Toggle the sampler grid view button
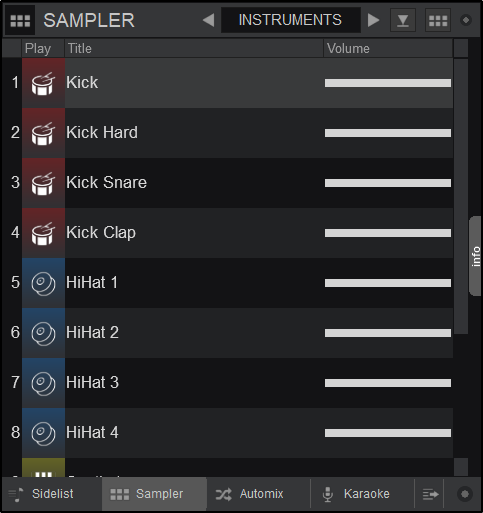The width and height of the screenshot is (483, 513). coord(438,21)
